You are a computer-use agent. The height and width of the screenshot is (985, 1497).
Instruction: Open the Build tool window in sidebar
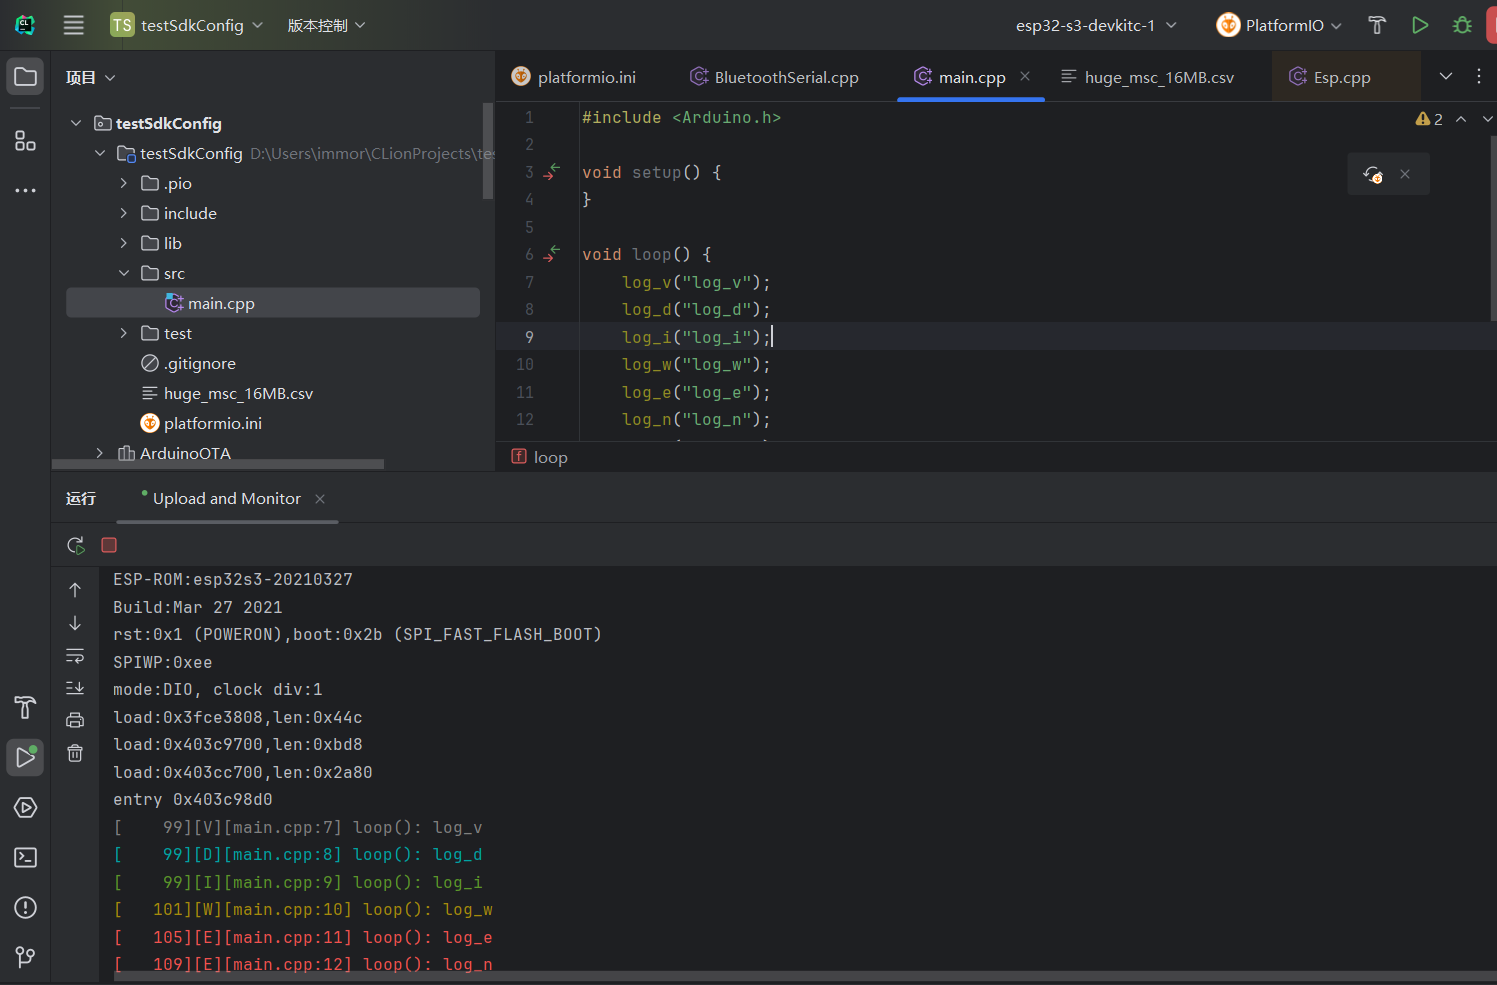pyautogui.click(x=25, y=708)
